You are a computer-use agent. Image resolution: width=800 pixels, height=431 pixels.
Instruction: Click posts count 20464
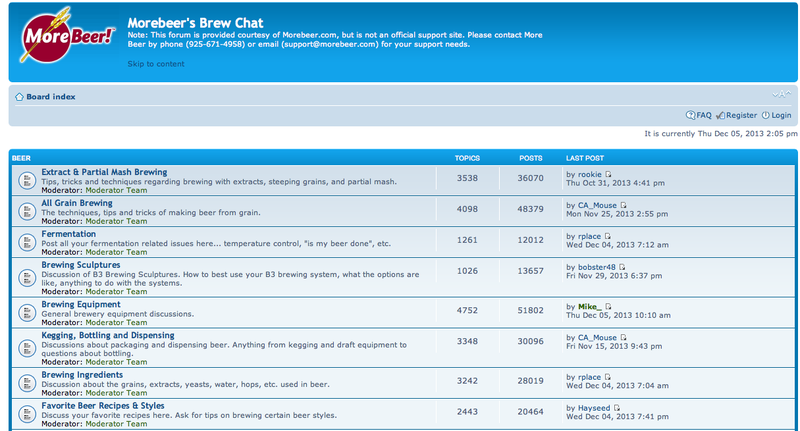(x=531, y=412)
